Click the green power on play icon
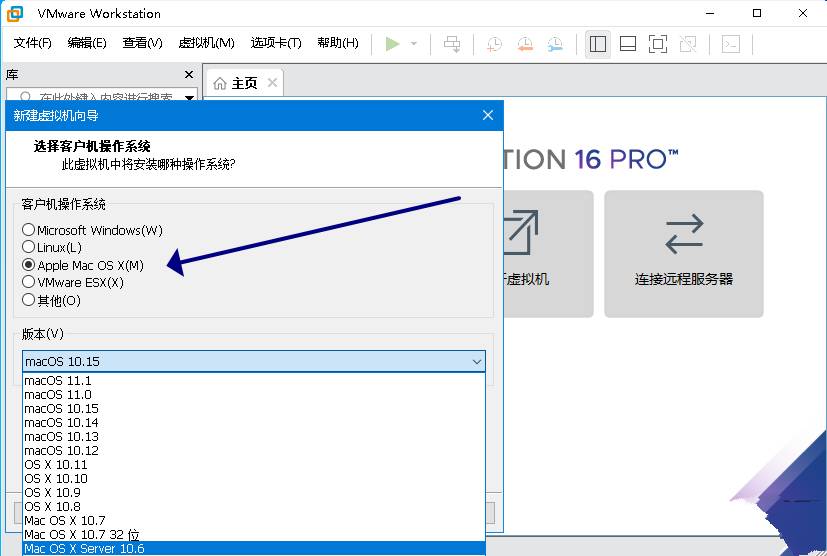The height and width of the screenshot is (556, 827). coord(392,44)
